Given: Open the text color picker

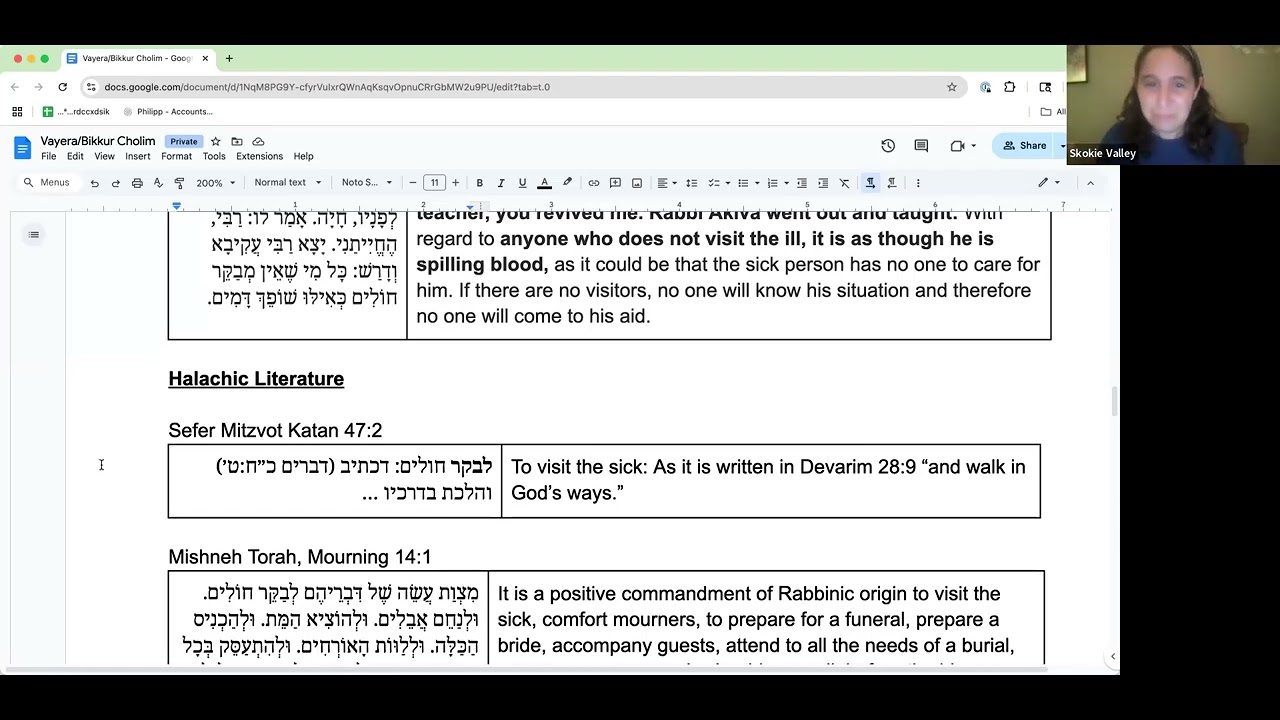Looking at the screenshot, I should tap(544, 183).
